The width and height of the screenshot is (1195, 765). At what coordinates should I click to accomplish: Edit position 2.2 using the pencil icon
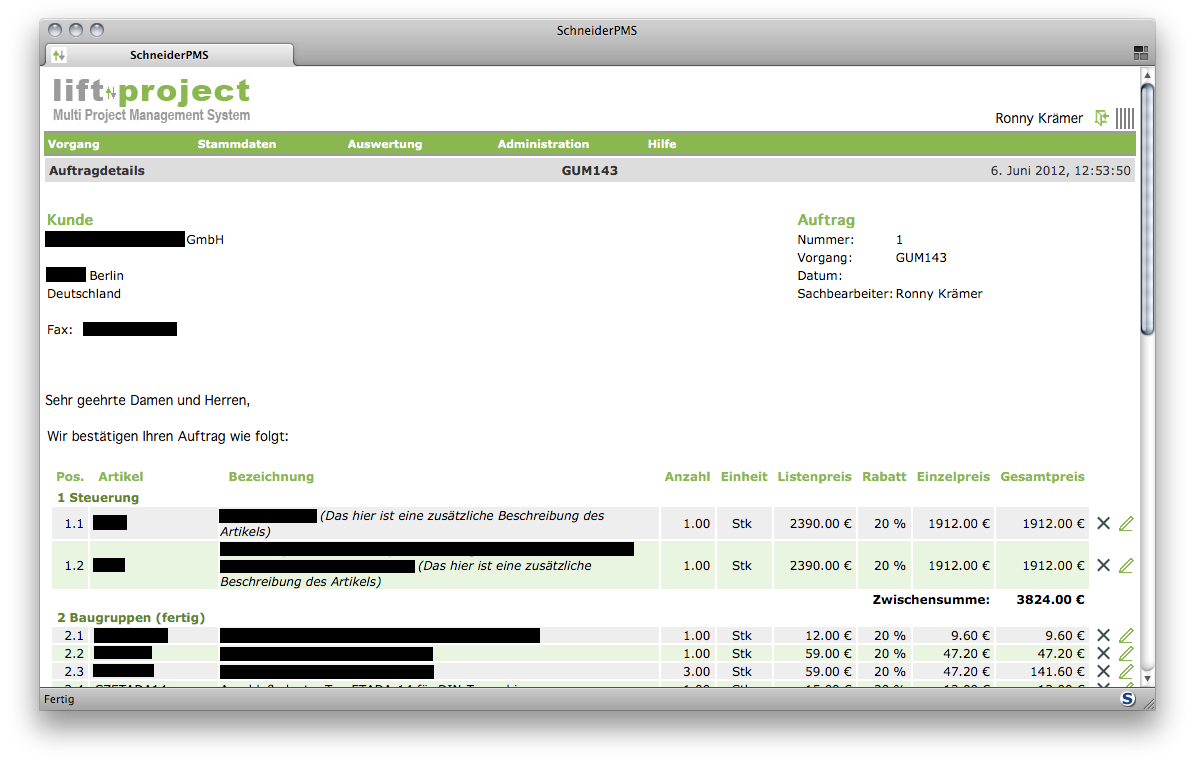coord(1126,653)
